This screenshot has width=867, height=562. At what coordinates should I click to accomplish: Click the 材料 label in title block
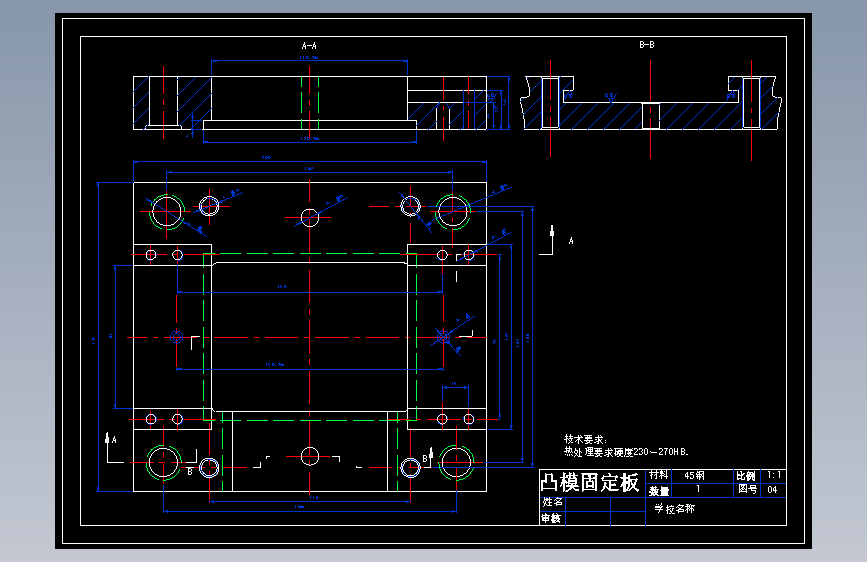(659, 475)
